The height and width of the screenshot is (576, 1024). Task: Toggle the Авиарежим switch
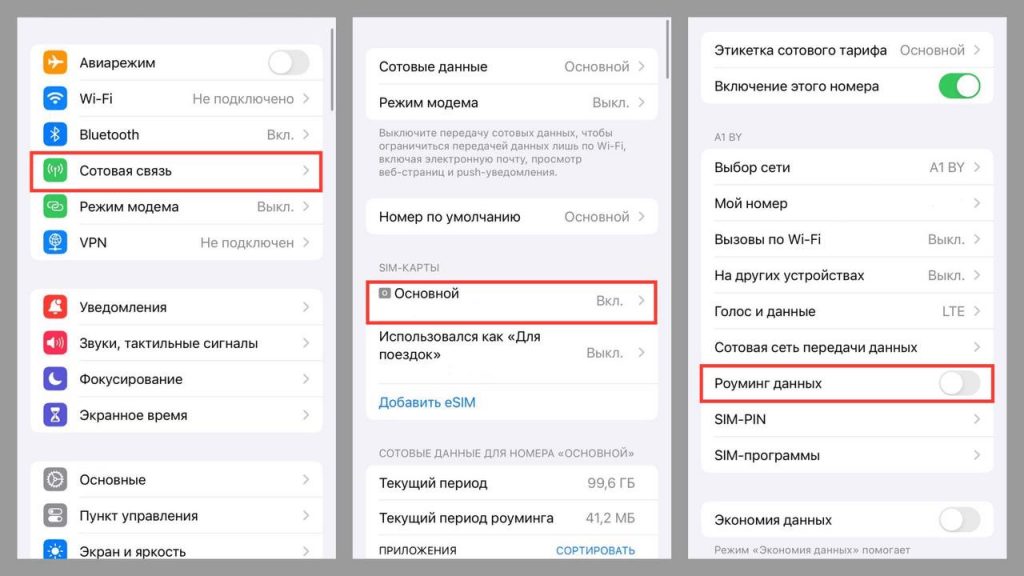pos(288,63)
